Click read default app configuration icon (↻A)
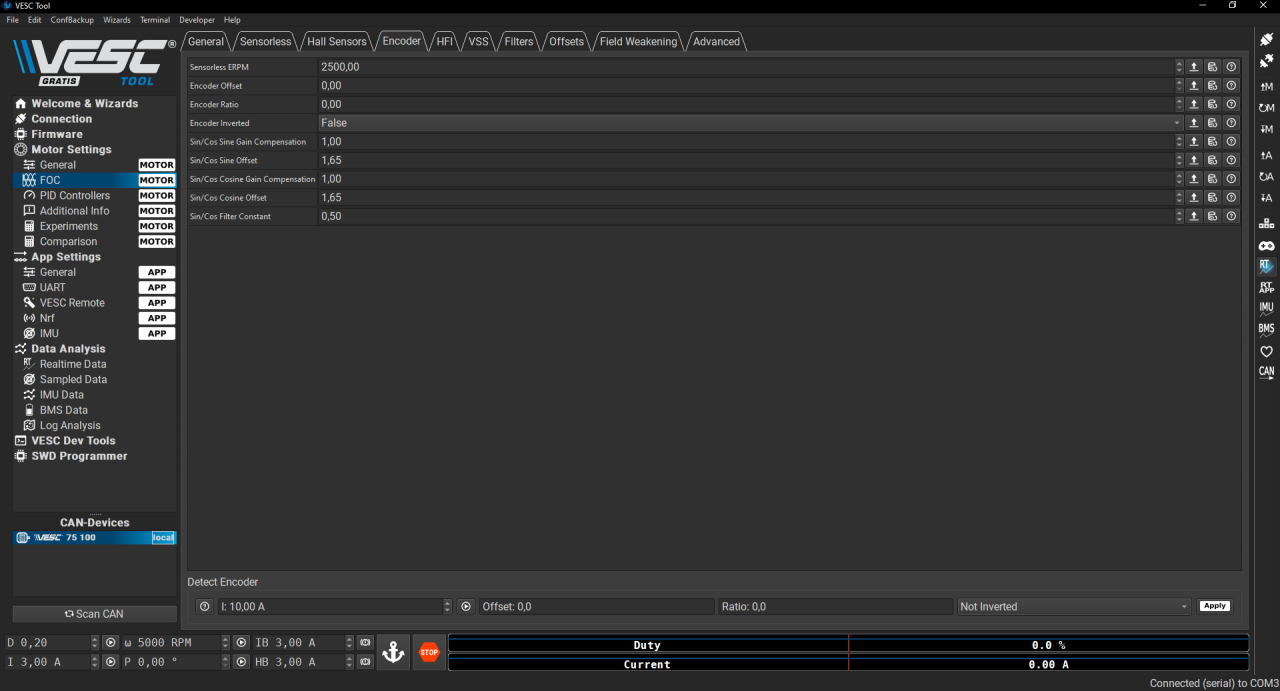1280x691 pixels. click(x=1266, y=177)
